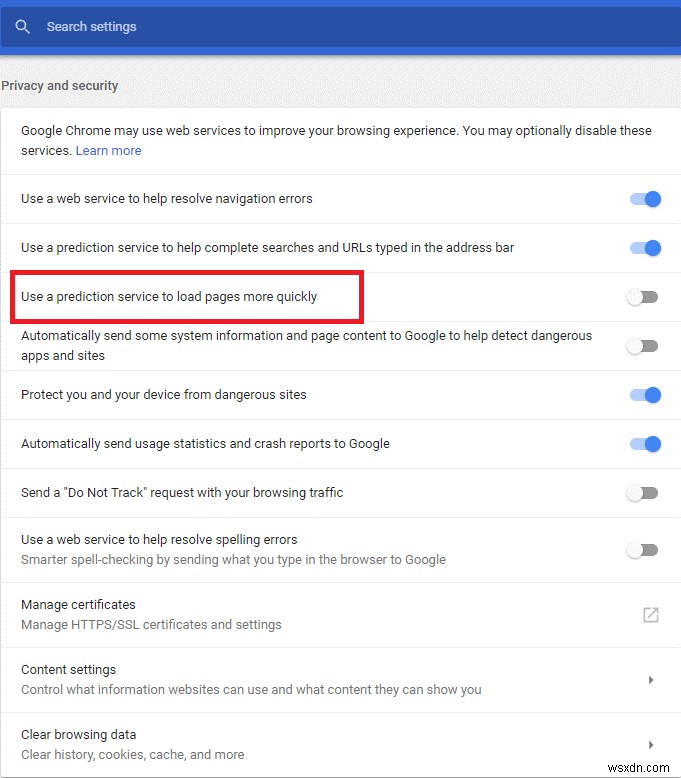Click 'Protect you and your device from dangerous sites' text
Screen dimensions: 681x778
coord(164,394)
